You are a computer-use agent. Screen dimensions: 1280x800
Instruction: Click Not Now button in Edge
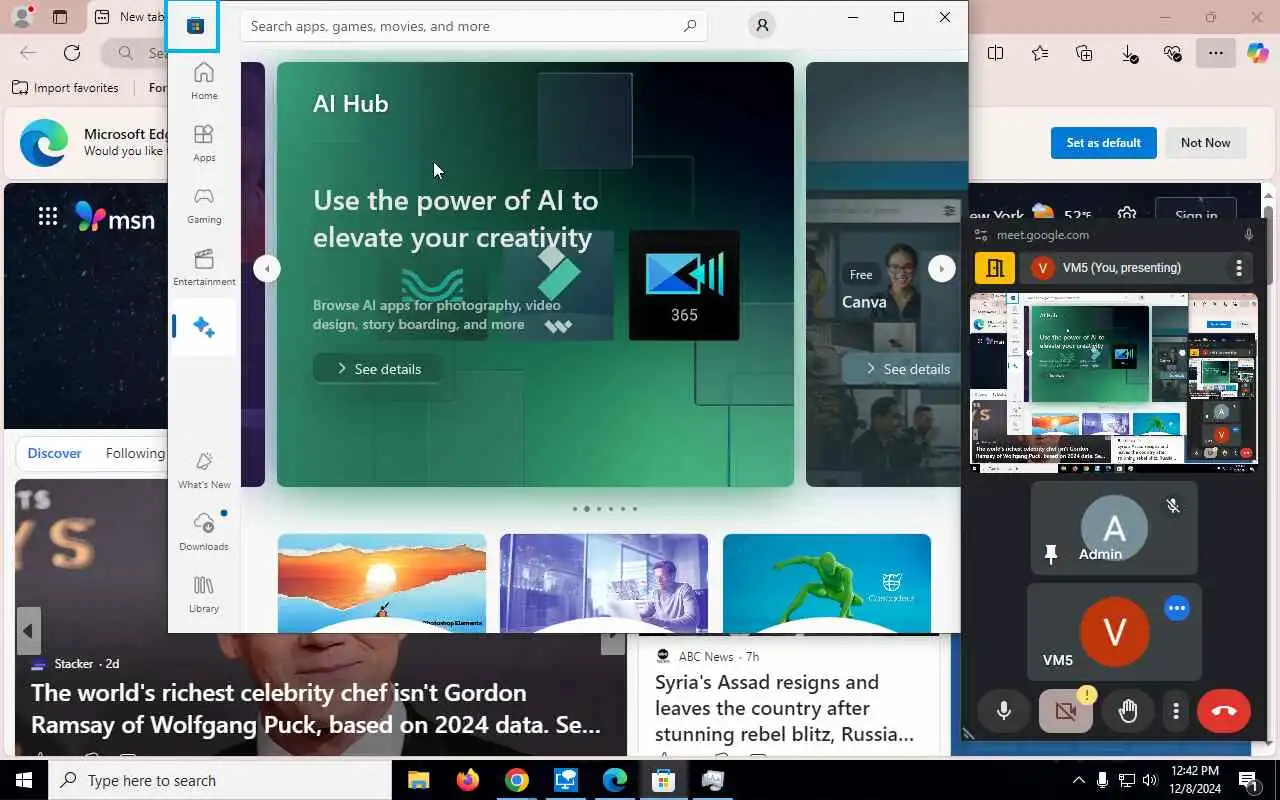1205,143
